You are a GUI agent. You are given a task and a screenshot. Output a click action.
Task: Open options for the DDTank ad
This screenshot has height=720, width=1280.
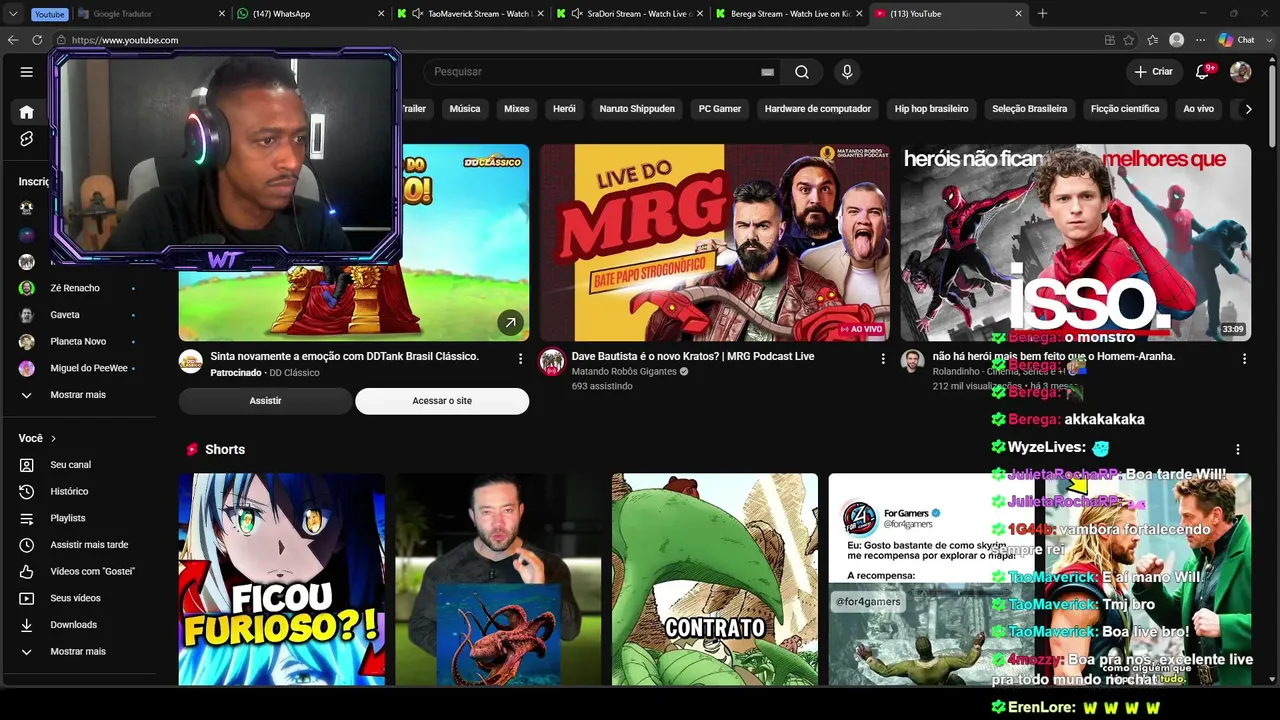point(520,358)
